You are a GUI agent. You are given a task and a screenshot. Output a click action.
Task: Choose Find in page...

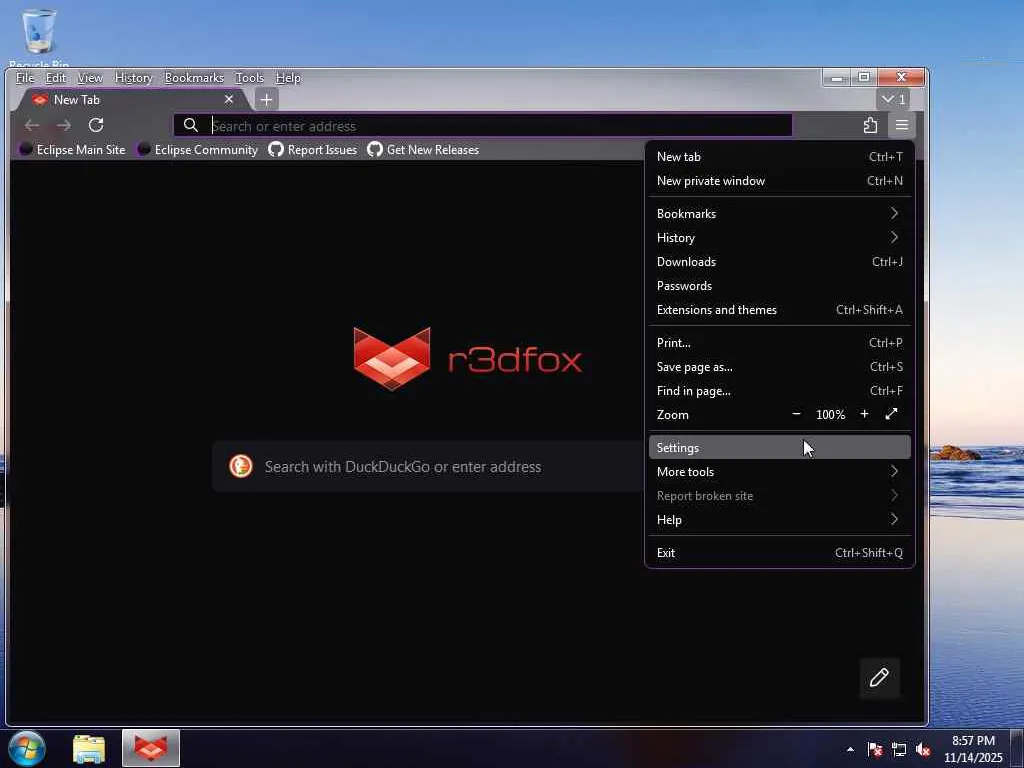779,391
